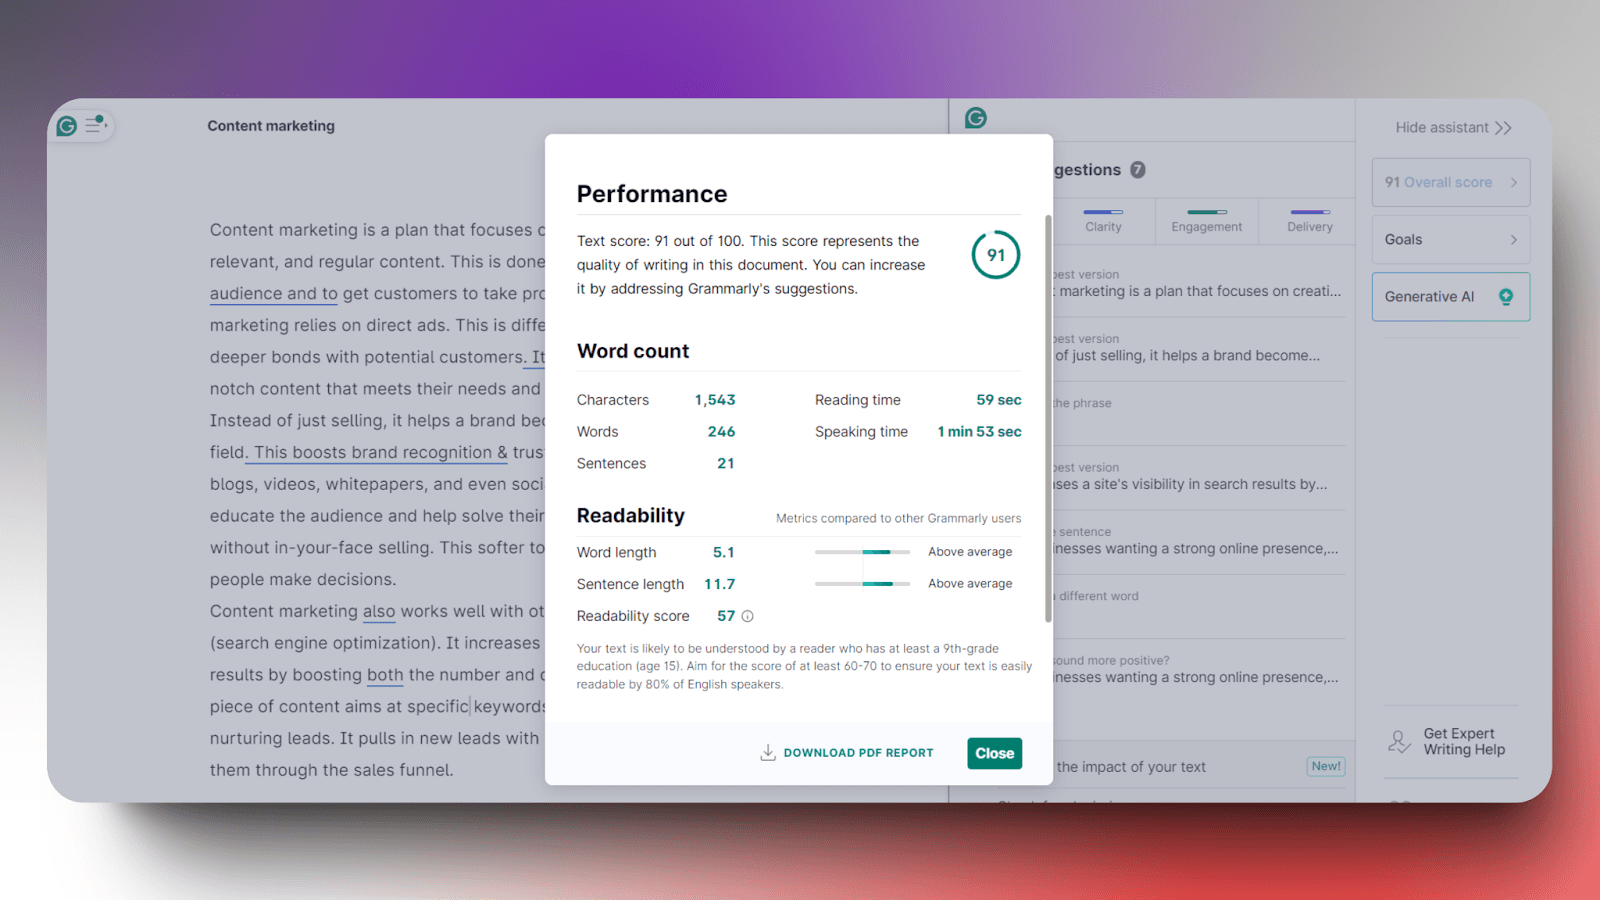Click the download icon beside PDF report
Viewport: 1600px width, 900px height.
click(x=768, y=753)
